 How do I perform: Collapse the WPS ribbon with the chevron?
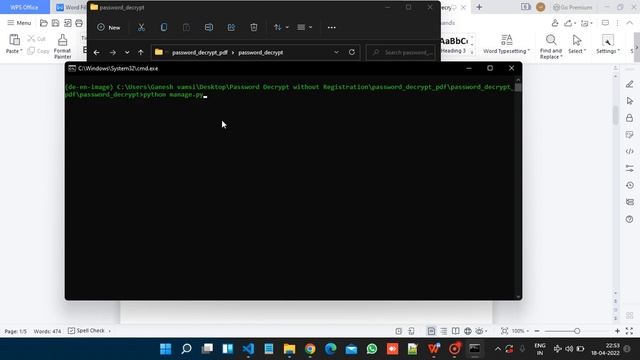tap(629, 23)
